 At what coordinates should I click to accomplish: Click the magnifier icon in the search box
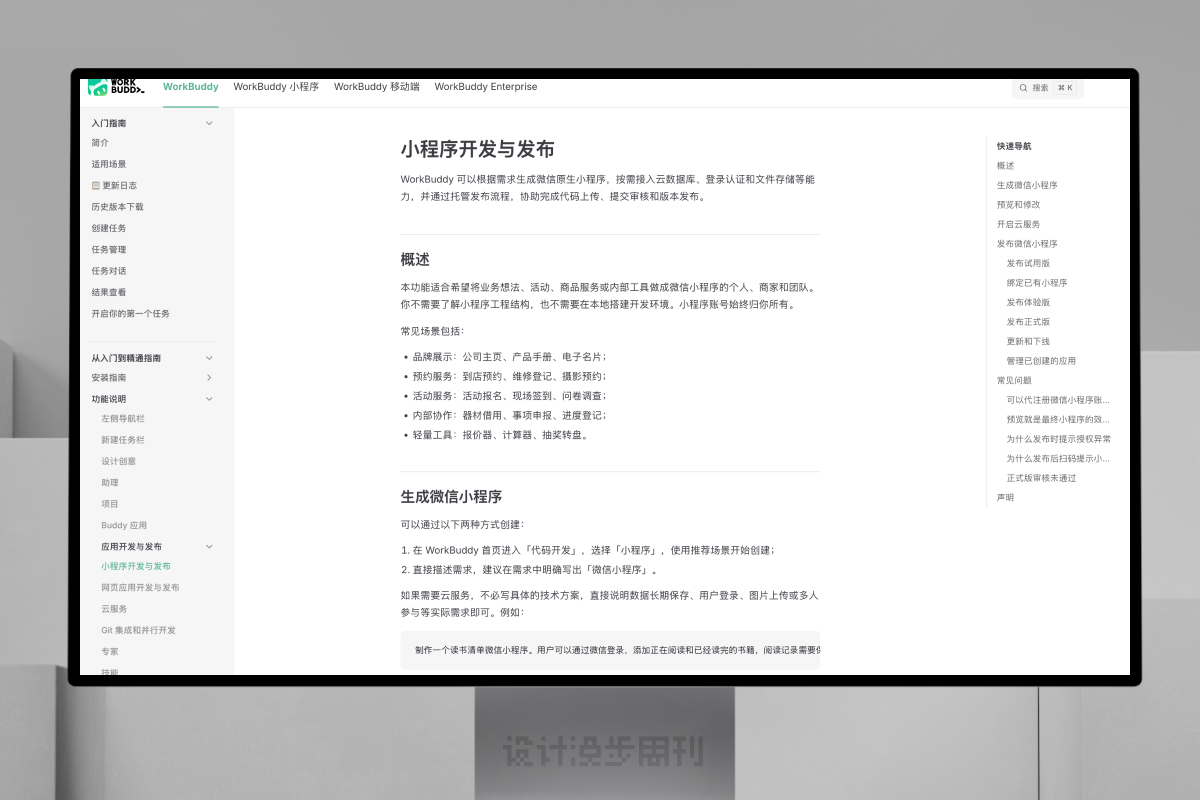(1023, 88)
